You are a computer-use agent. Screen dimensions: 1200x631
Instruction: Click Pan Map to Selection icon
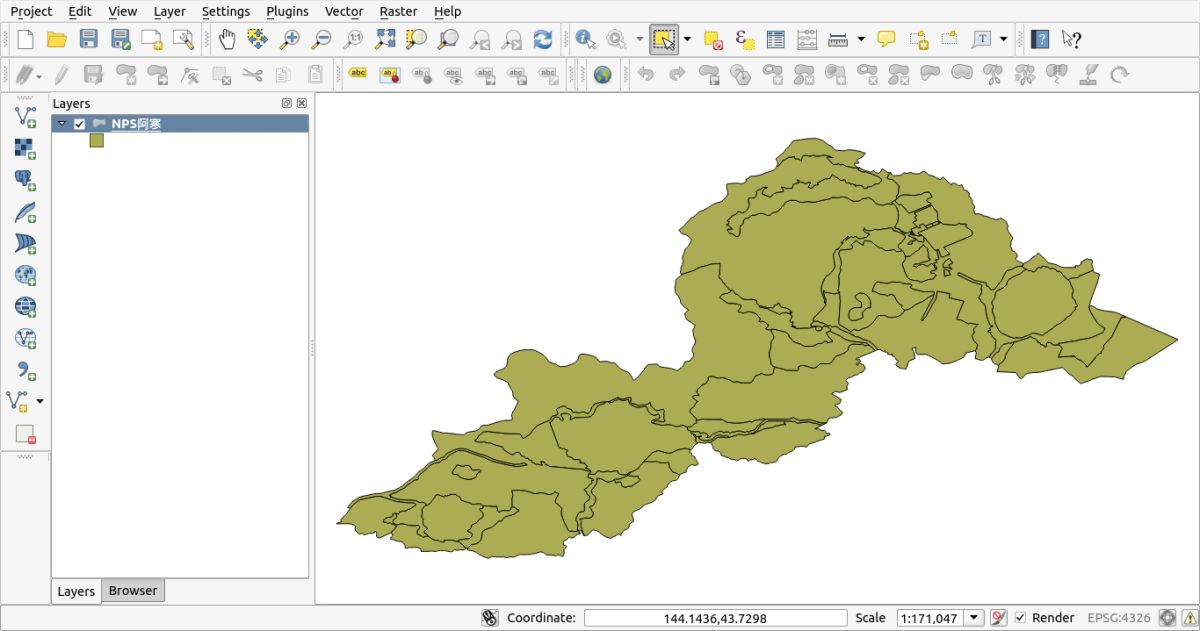[x=258, y=39]
